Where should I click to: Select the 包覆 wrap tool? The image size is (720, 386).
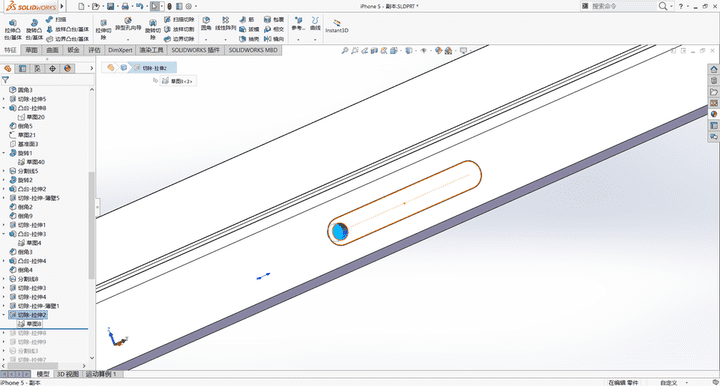pyautogui.click(x=274, y=20)
